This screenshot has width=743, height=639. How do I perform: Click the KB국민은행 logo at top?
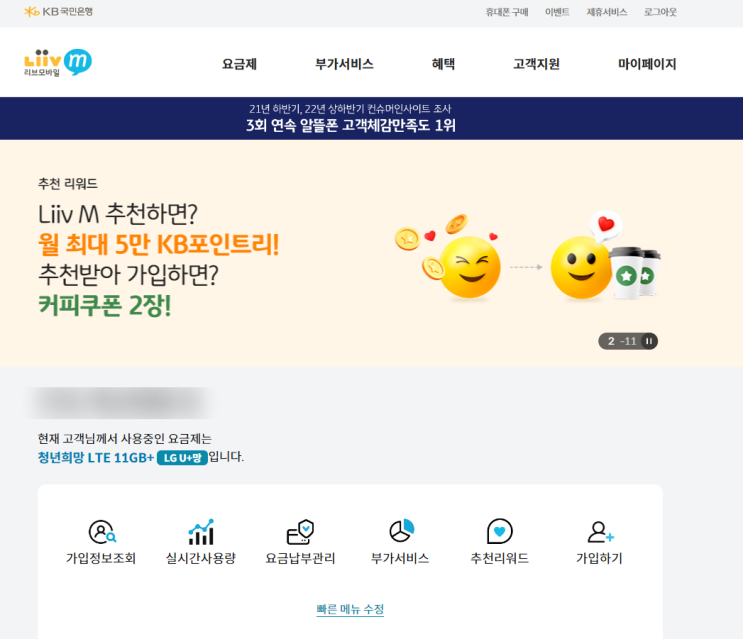tap(59, 11)
